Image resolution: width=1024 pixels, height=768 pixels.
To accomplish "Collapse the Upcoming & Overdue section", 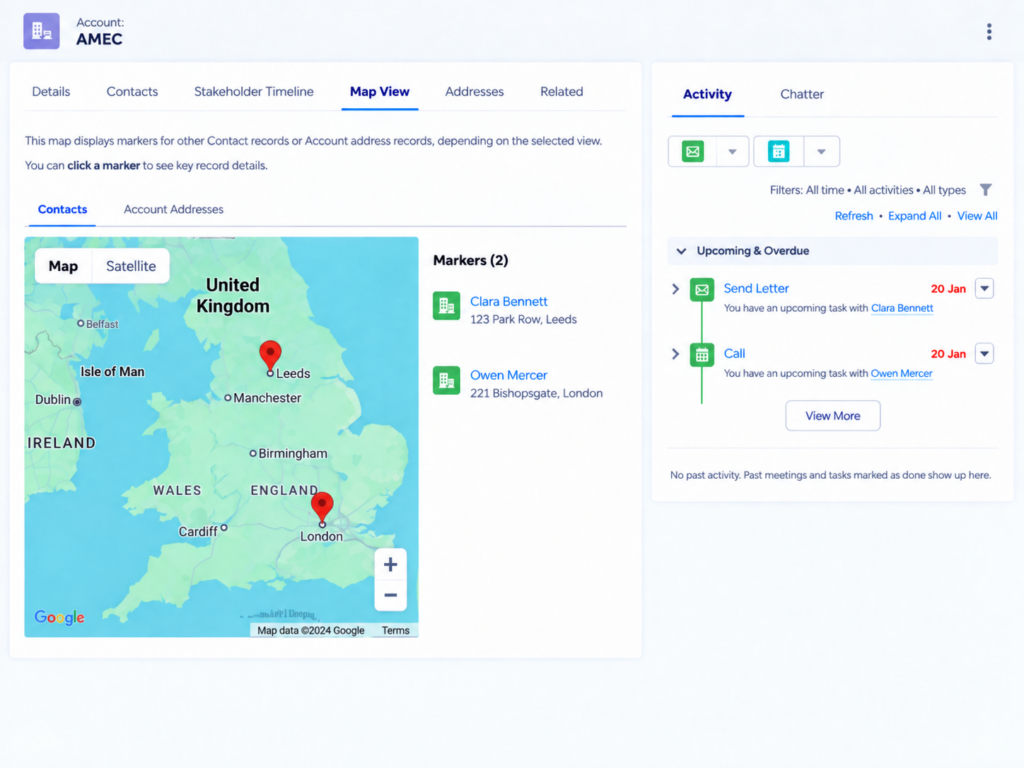I will point(681,251).
